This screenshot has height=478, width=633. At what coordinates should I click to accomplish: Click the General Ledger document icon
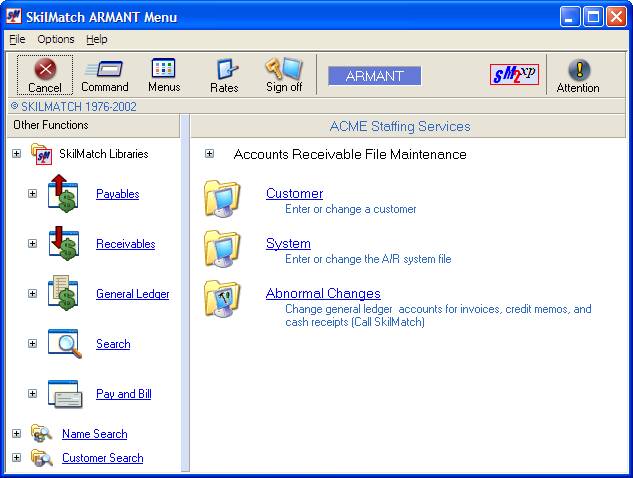63,293
